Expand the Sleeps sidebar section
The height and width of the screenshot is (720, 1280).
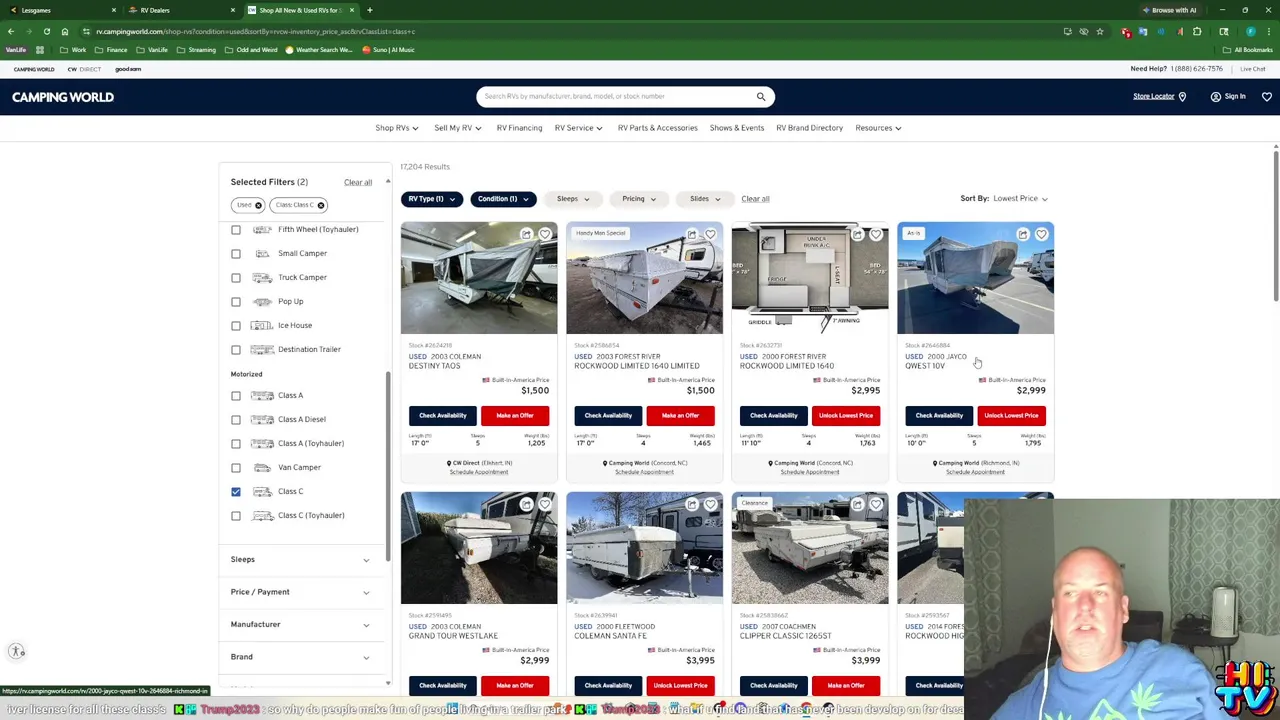300,560
